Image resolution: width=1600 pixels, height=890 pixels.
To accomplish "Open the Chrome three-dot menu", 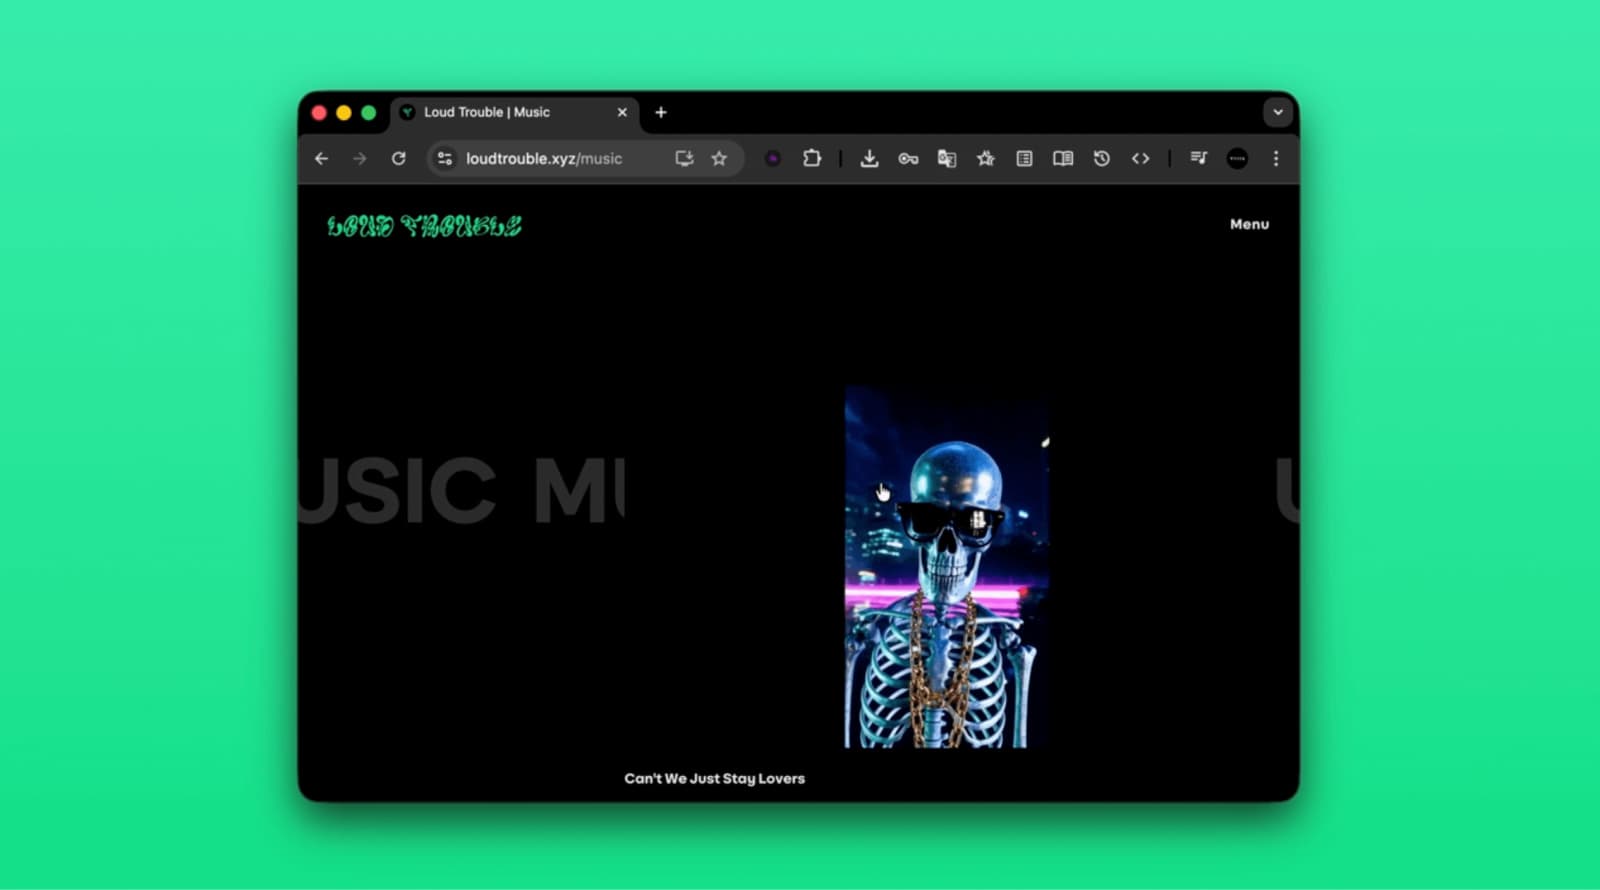I will click(1275, 158).
